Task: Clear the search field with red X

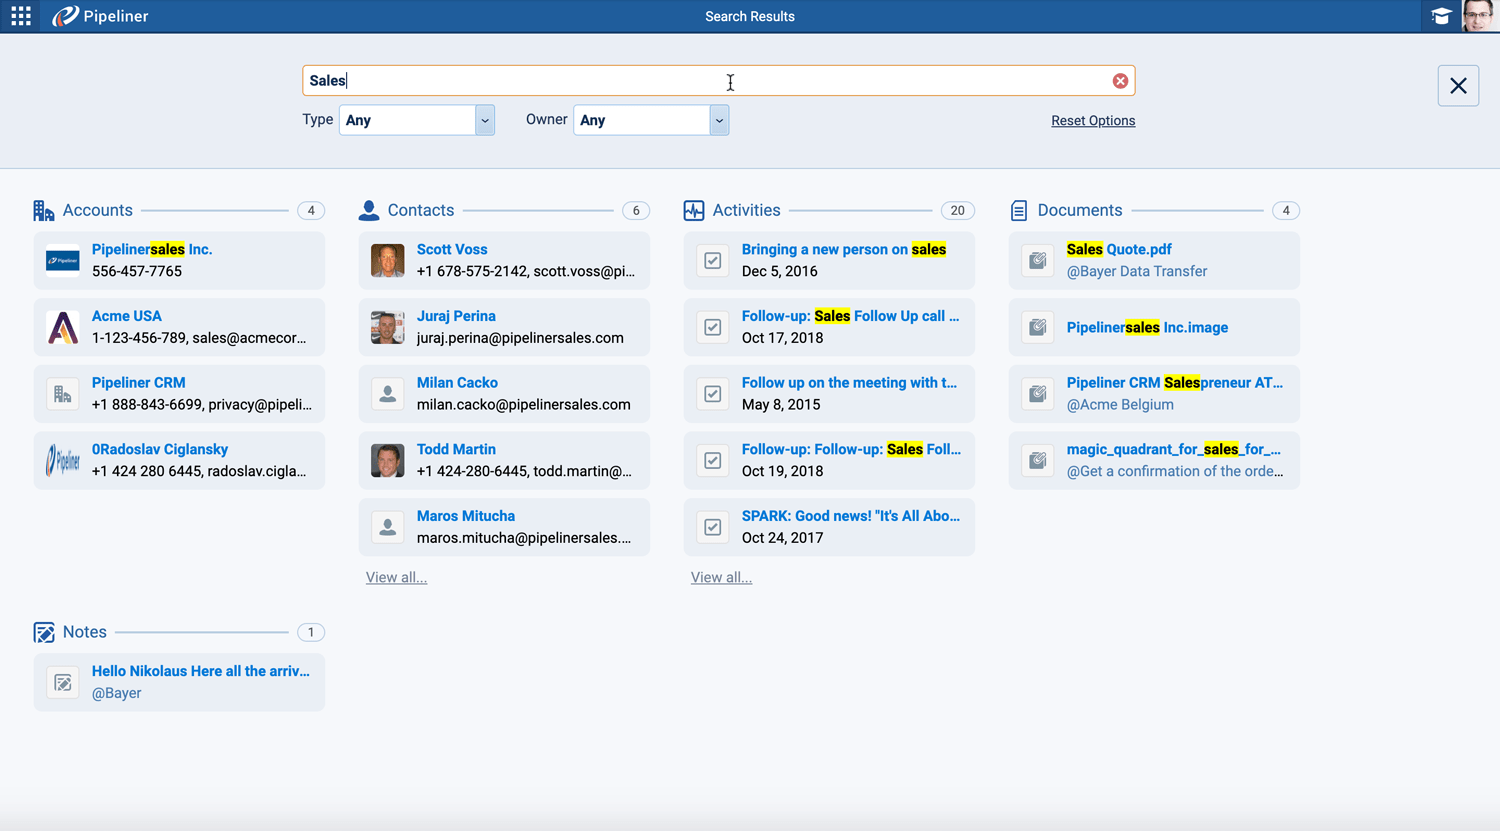Action: point(1120,81)
